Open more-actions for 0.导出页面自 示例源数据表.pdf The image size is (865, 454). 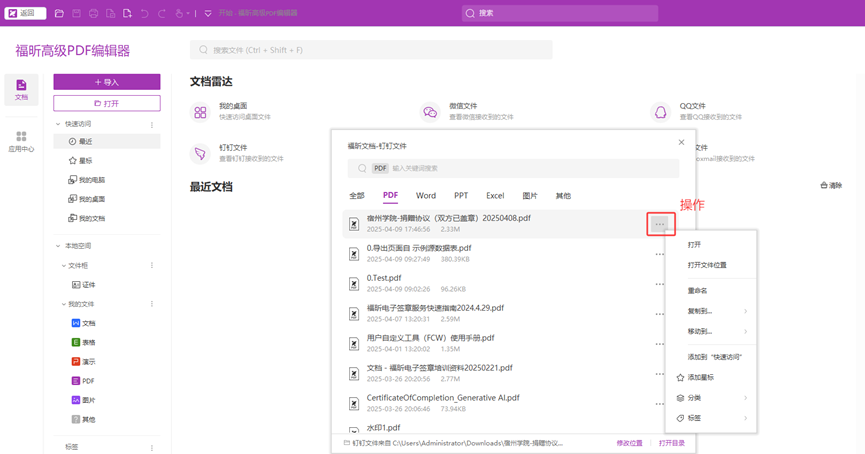659,254
